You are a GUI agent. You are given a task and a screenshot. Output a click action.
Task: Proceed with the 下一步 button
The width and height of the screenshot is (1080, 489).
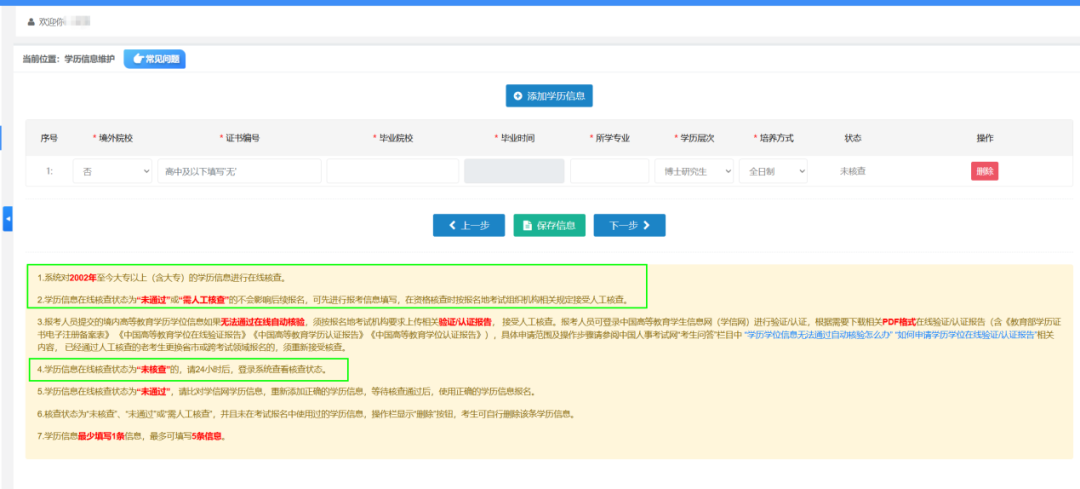tap(630, 225)
